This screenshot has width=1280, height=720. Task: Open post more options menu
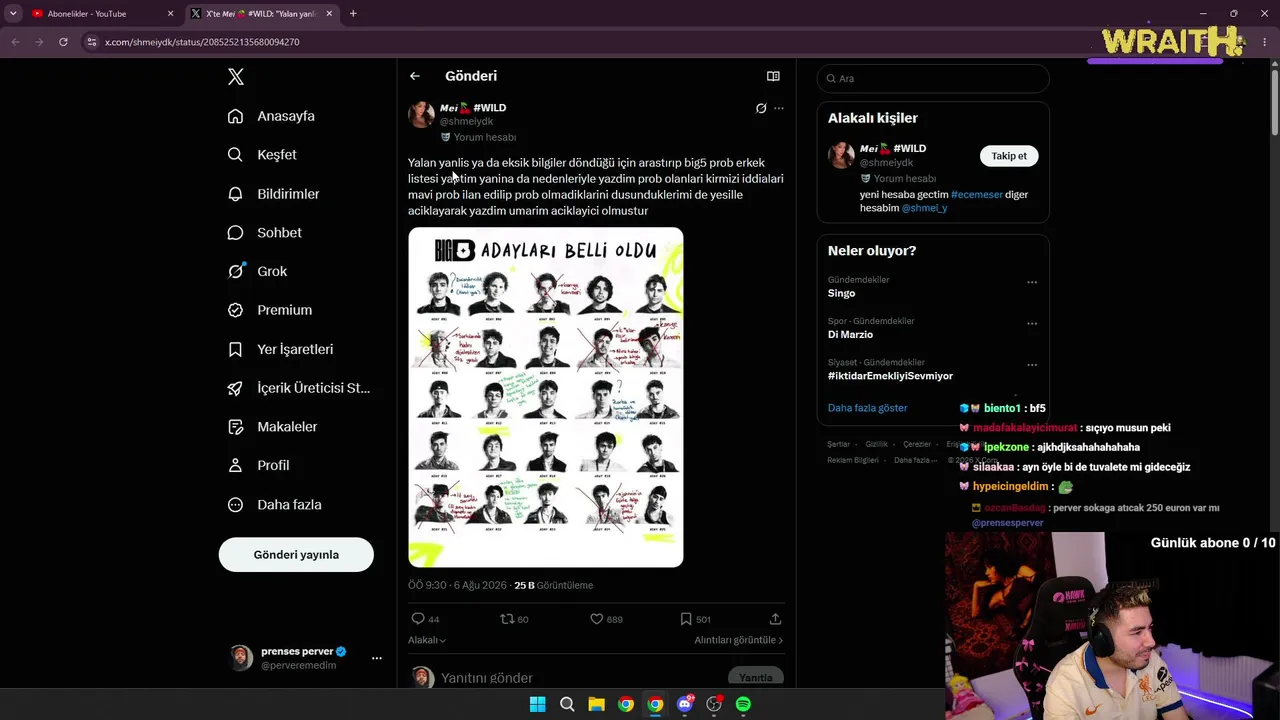tap(779, 108)
